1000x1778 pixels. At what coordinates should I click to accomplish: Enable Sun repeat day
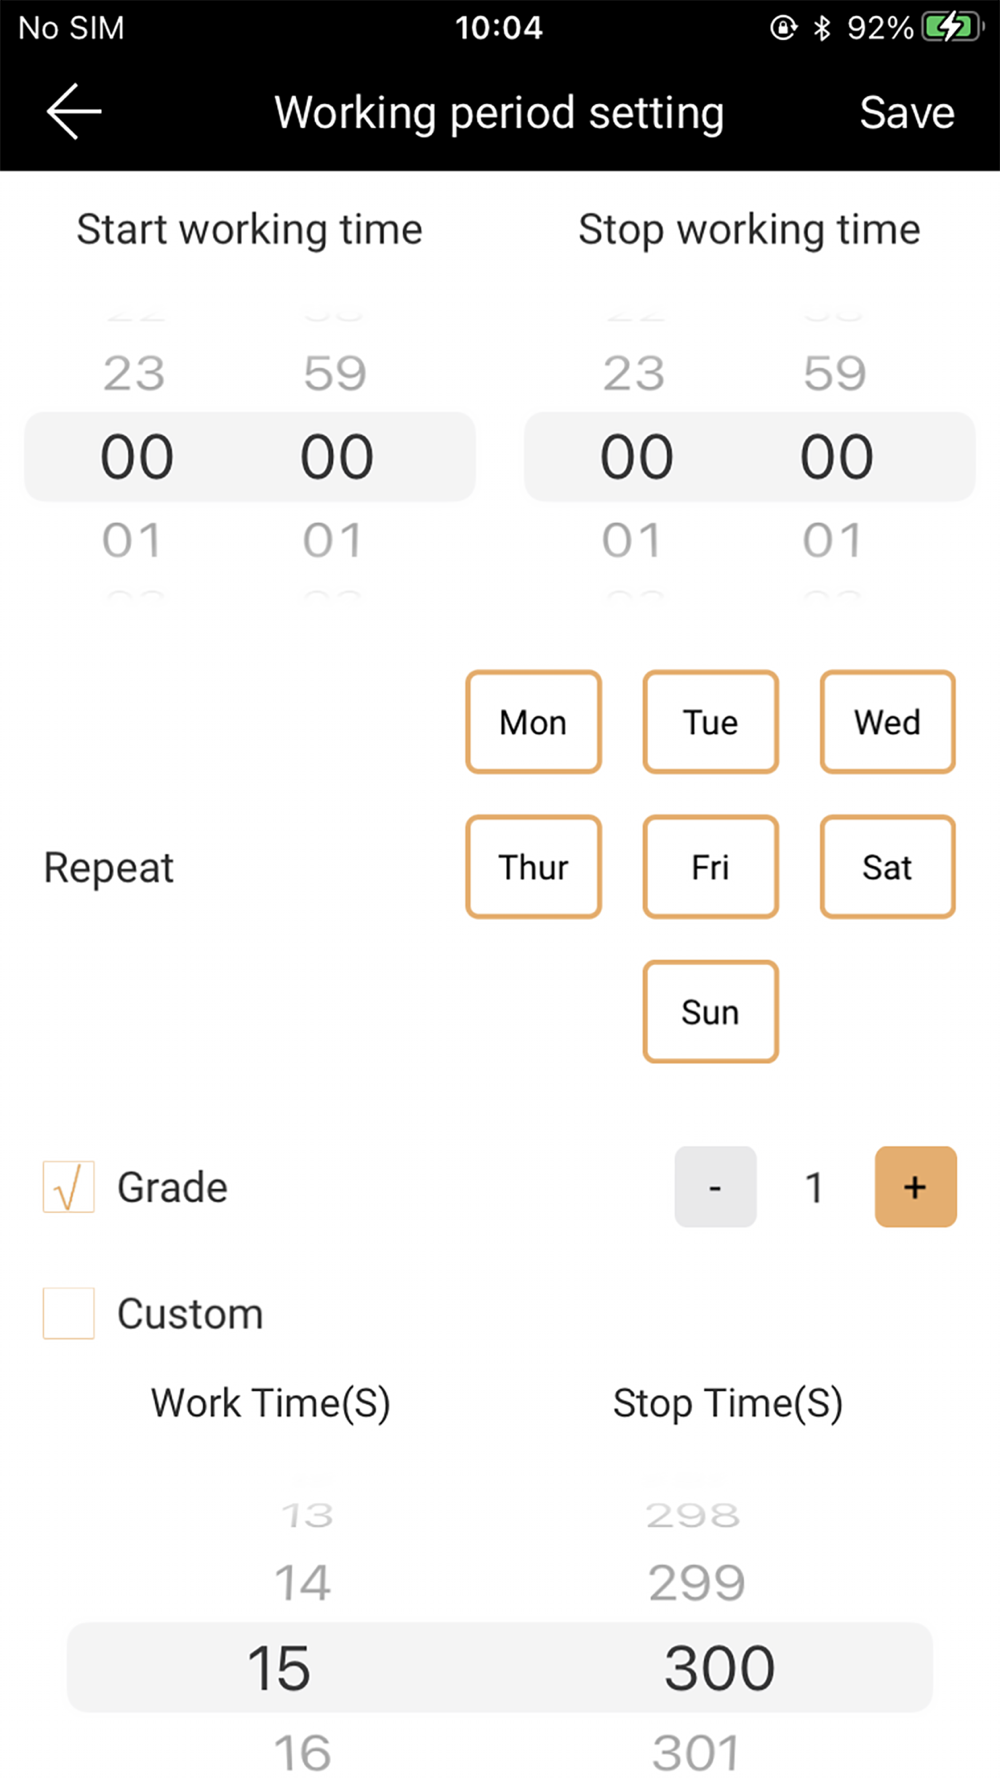[710, 1012]
